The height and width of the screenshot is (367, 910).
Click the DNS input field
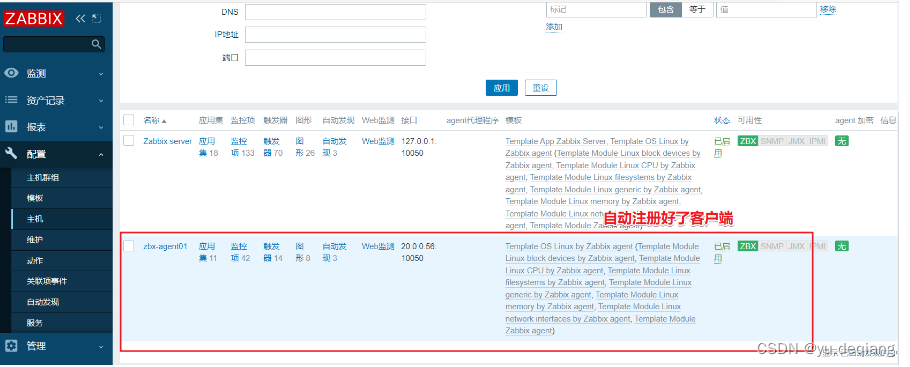click(x=335, y=12)
